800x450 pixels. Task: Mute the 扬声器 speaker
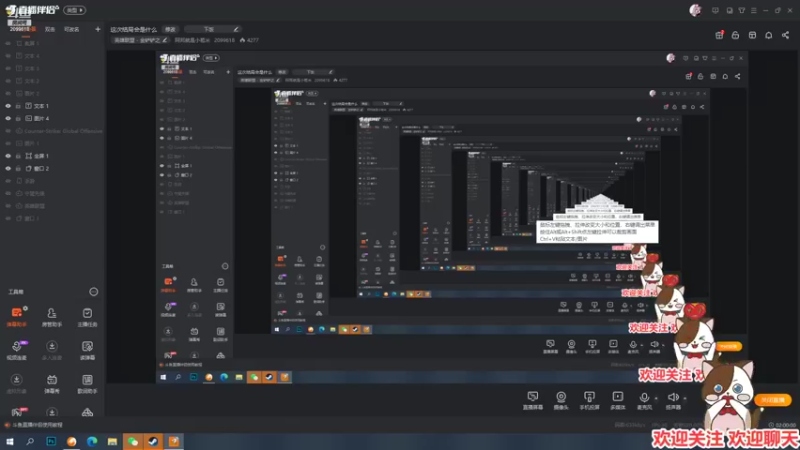(673, 401)
